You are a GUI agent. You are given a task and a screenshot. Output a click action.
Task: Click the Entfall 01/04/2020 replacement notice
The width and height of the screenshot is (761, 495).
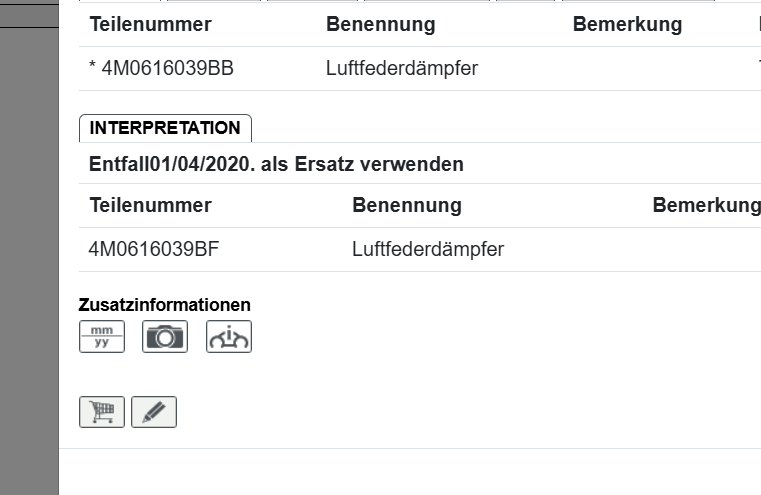[276, 164]
